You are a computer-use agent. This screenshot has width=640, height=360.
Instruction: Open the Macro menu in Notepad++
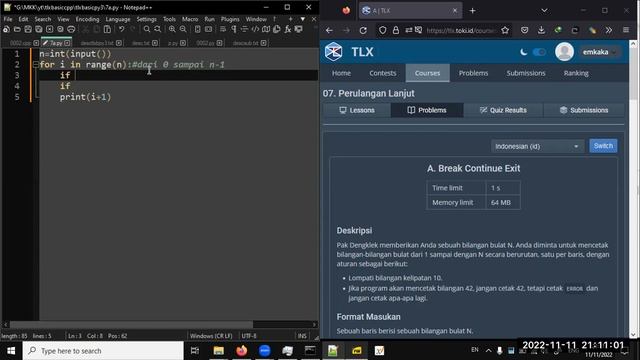[190, 19]
